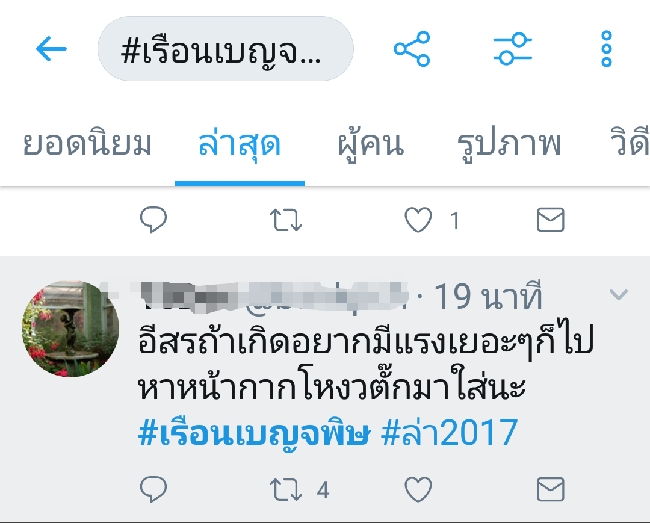
Task: Retweet the tweet with 4 retweets
Action: click(286, 489)
